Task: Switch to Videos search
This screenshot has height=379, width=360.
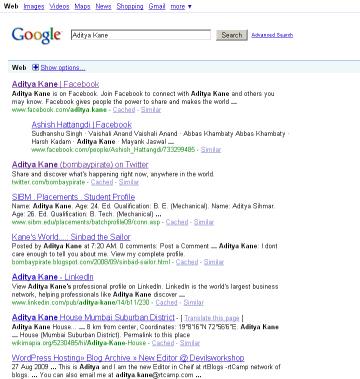Action: point(59,6)
